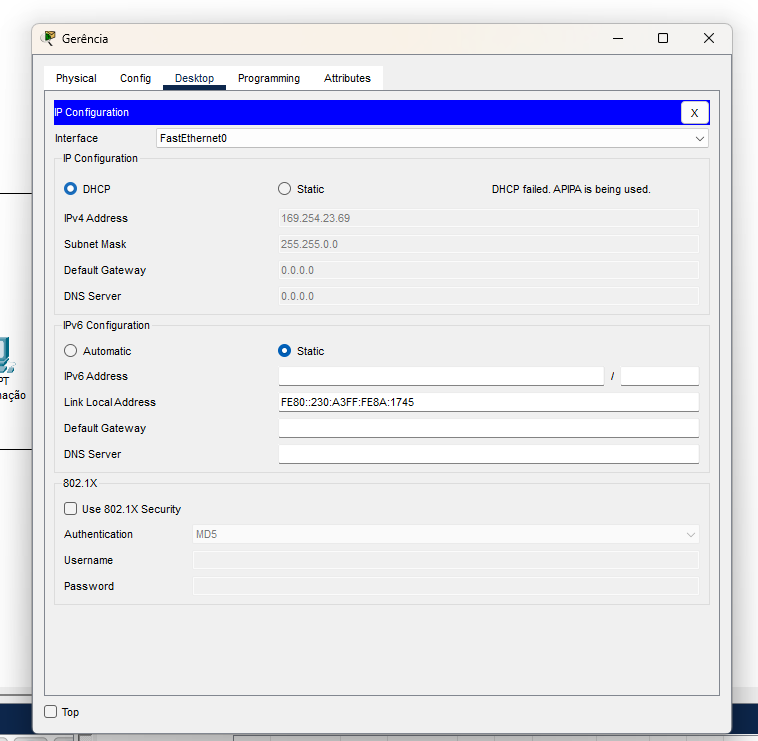Open the Authentication MD5 dropdown
The image size is (758, 741).
point(446,534)
